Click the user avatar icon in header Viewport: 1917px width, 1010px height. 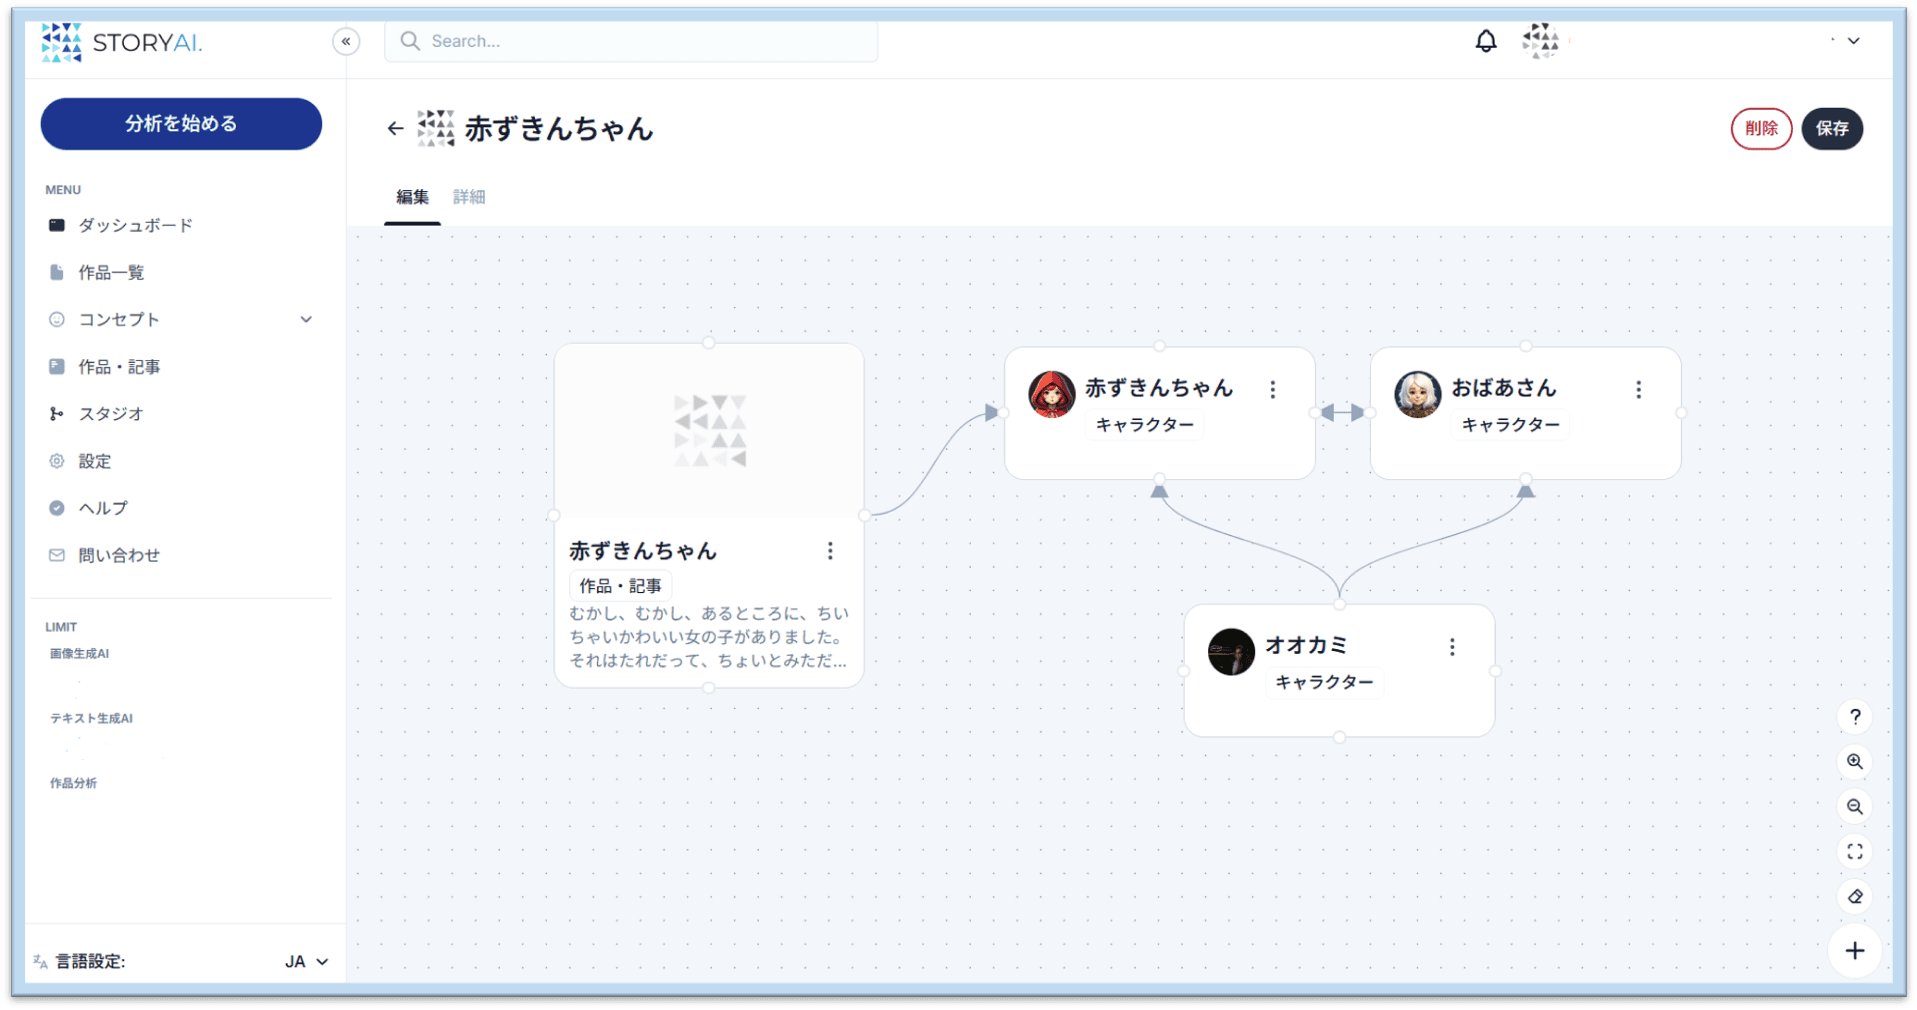[1540, 41]
